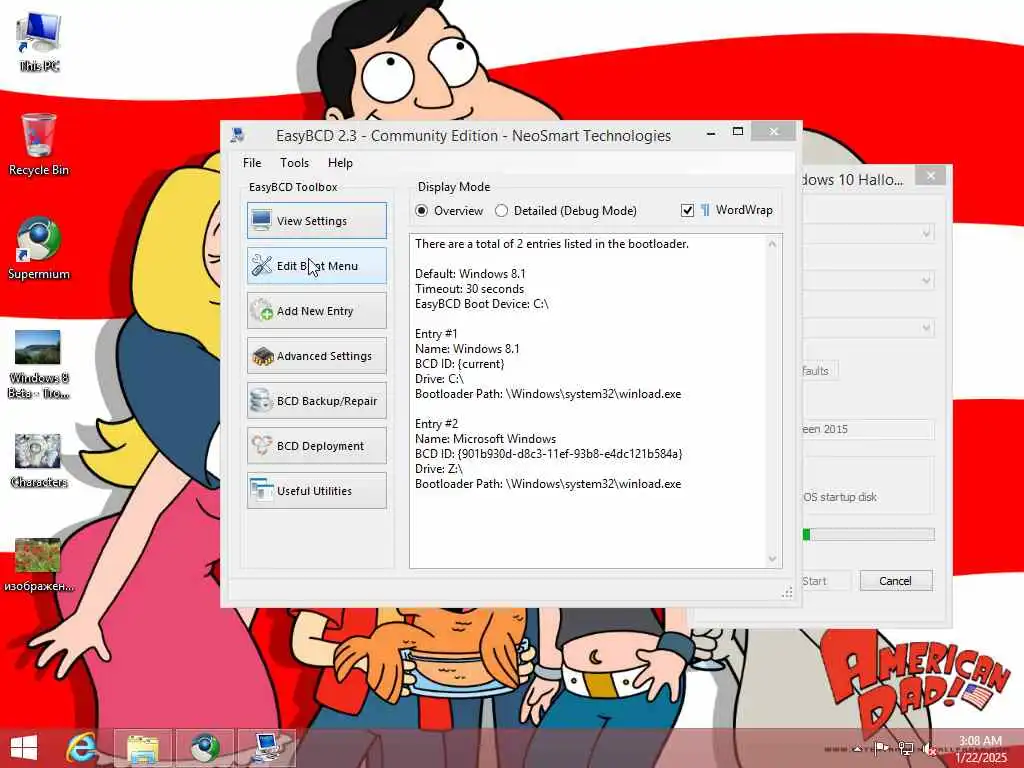
Task: Click EasyBCD taskbar icon
Action: coord(266,748)
